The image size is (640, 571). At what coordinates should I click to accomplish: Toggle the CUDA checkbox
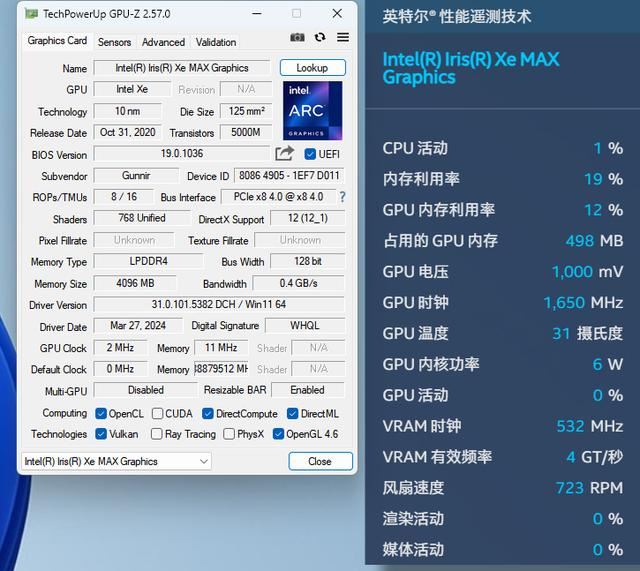click(x=157, y=413)
